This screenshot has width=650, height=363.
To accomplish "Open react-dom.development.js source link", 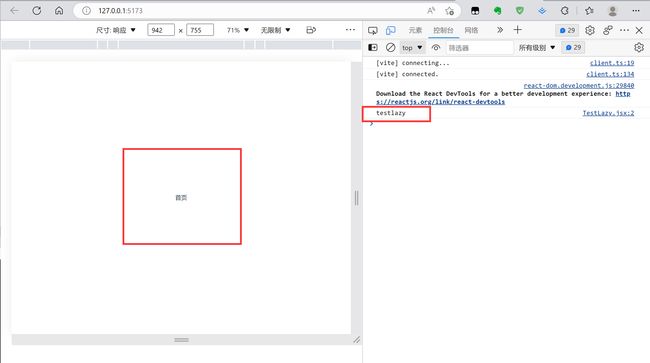I will tap(579, 85).
